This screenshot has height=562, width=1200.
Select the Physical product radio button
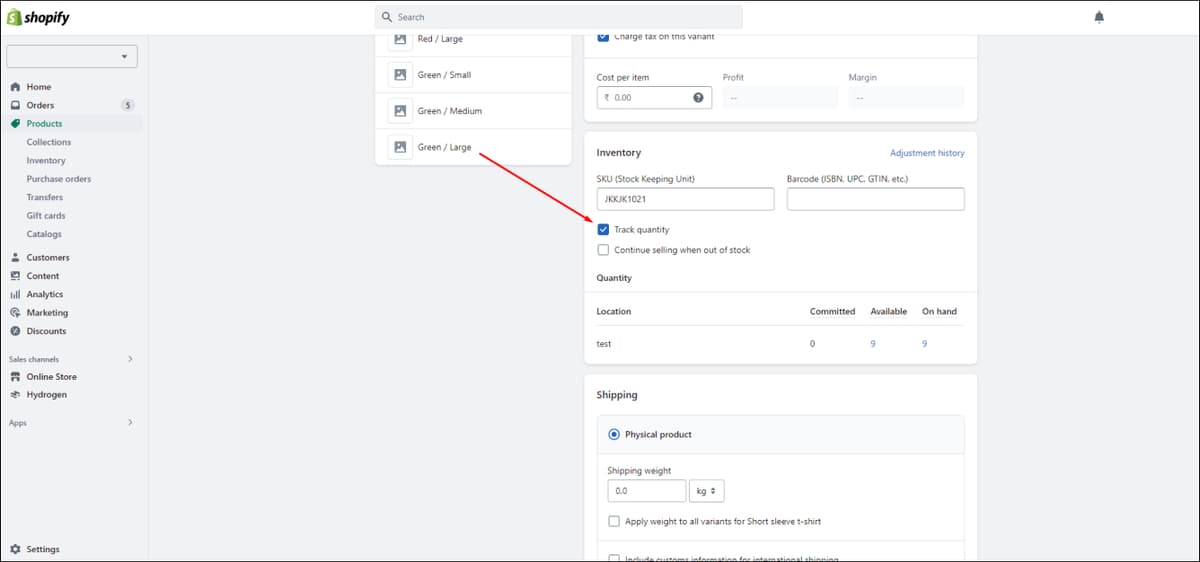point(614,435)
